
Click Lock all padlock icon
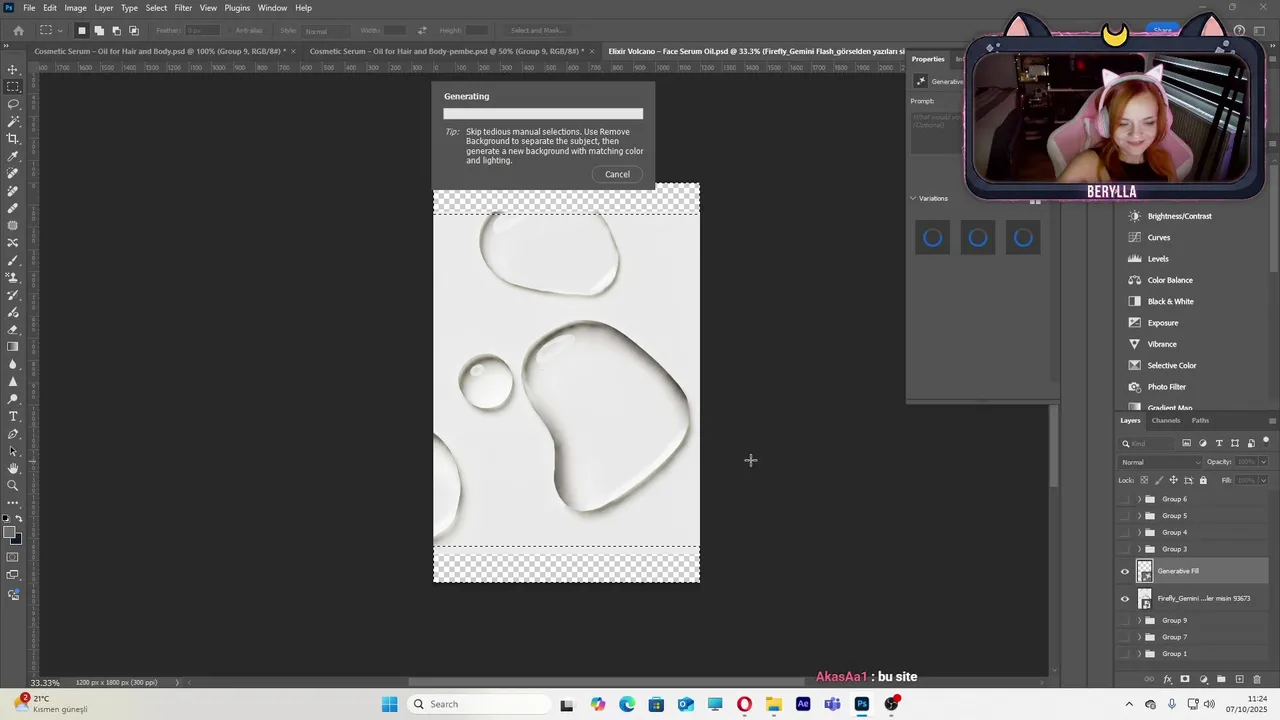(1203, 480)
